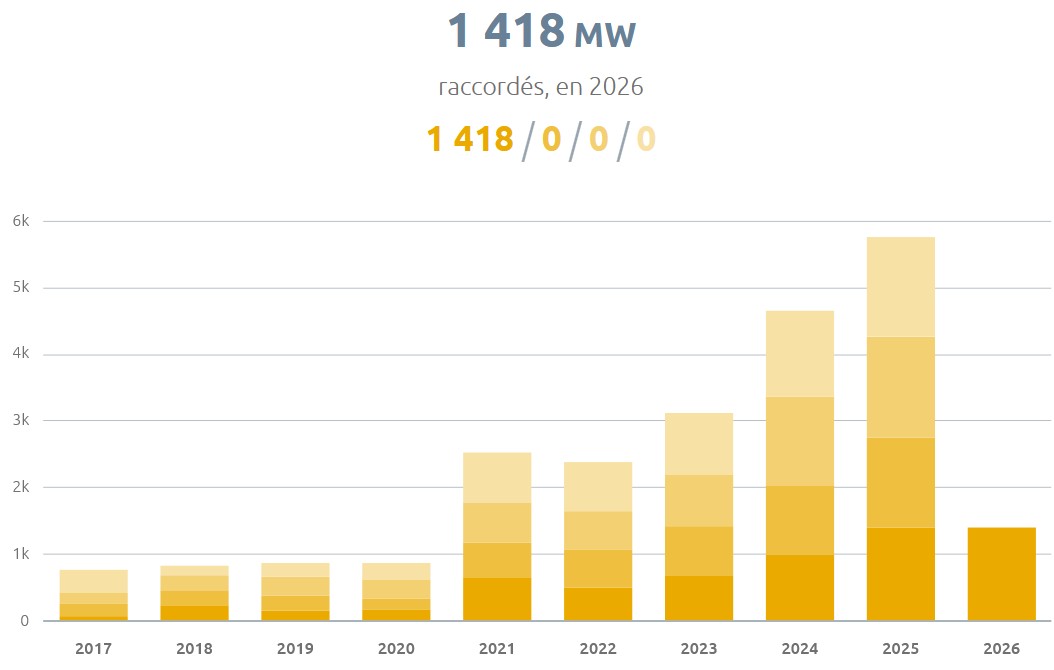Select the 2020 year label

pyautogui.click(x=396, y=649)
